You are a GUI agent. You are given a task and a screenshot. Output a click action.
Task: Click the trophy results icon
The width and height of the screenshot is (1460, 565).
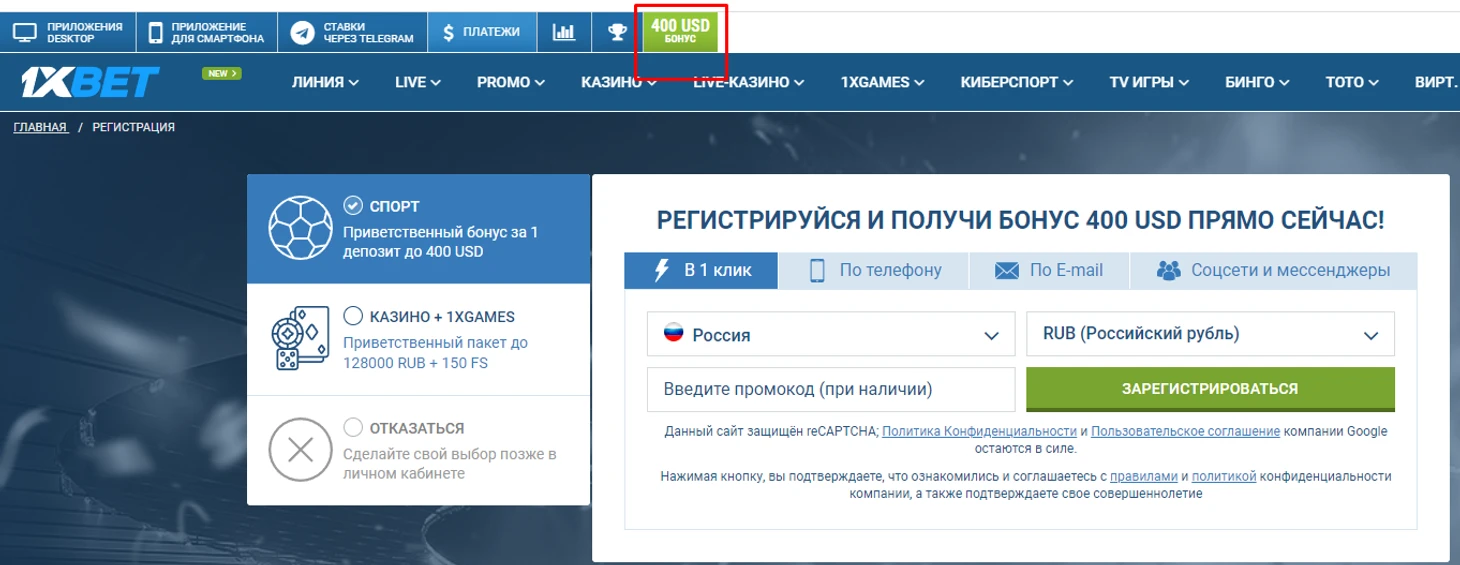click(617, 32)
